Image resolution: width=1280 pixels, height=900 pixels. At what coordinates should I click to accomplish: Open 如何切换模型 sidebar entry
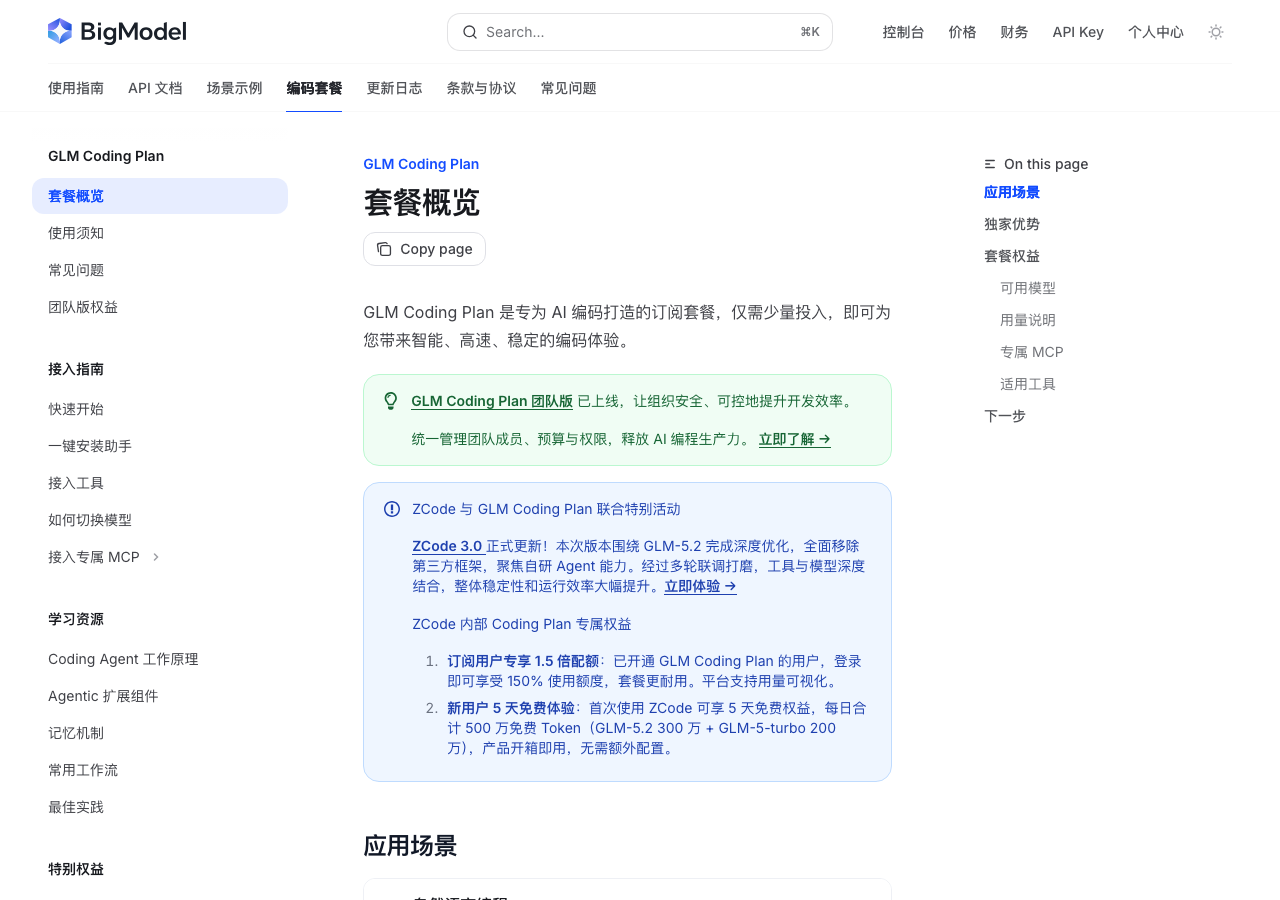coord(160,520)
